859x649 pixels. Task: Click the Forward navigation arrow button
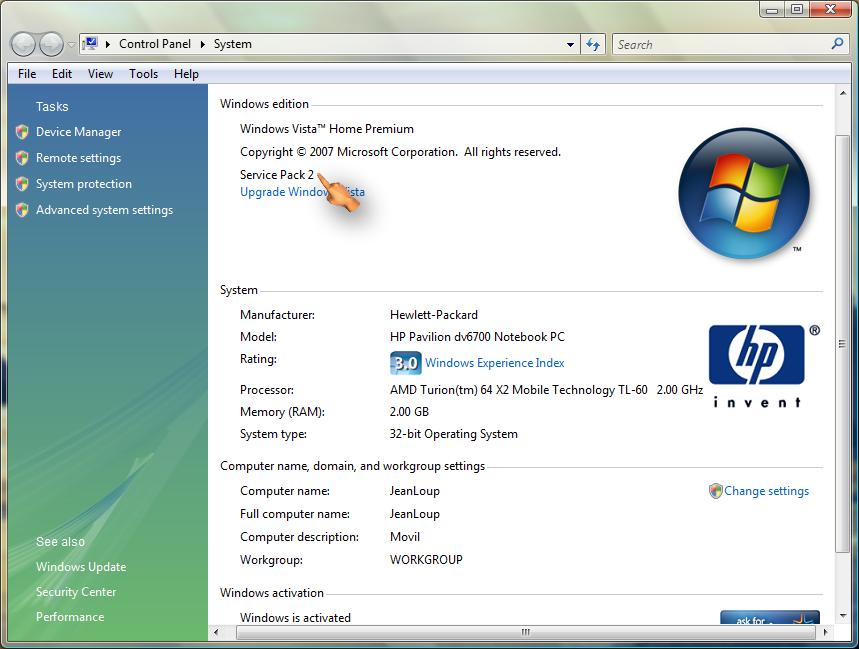51,44
